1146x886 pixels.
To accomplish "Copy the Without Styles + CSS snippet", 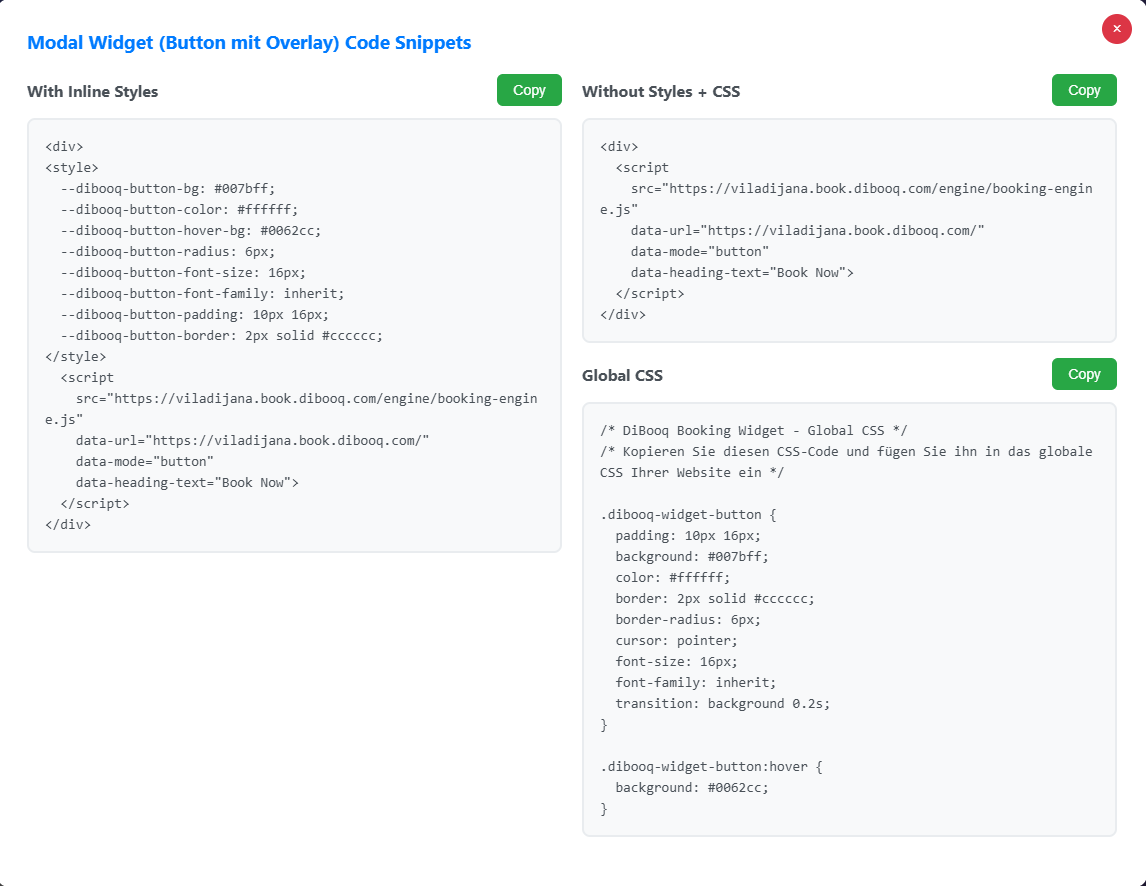I will (x=1084, y=90).
